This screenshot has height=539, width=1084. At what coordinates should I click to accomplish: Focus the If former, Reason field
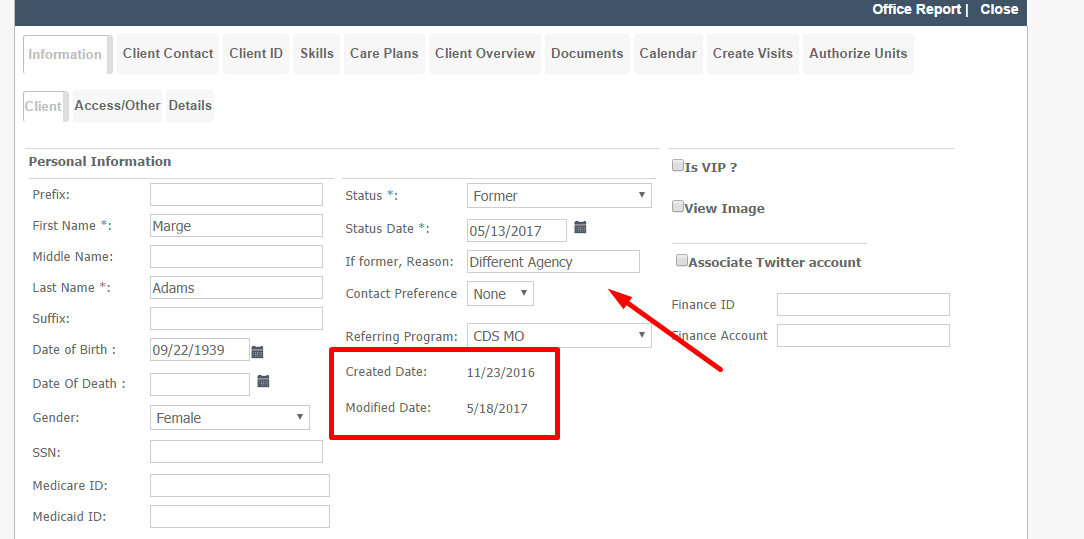553,262
